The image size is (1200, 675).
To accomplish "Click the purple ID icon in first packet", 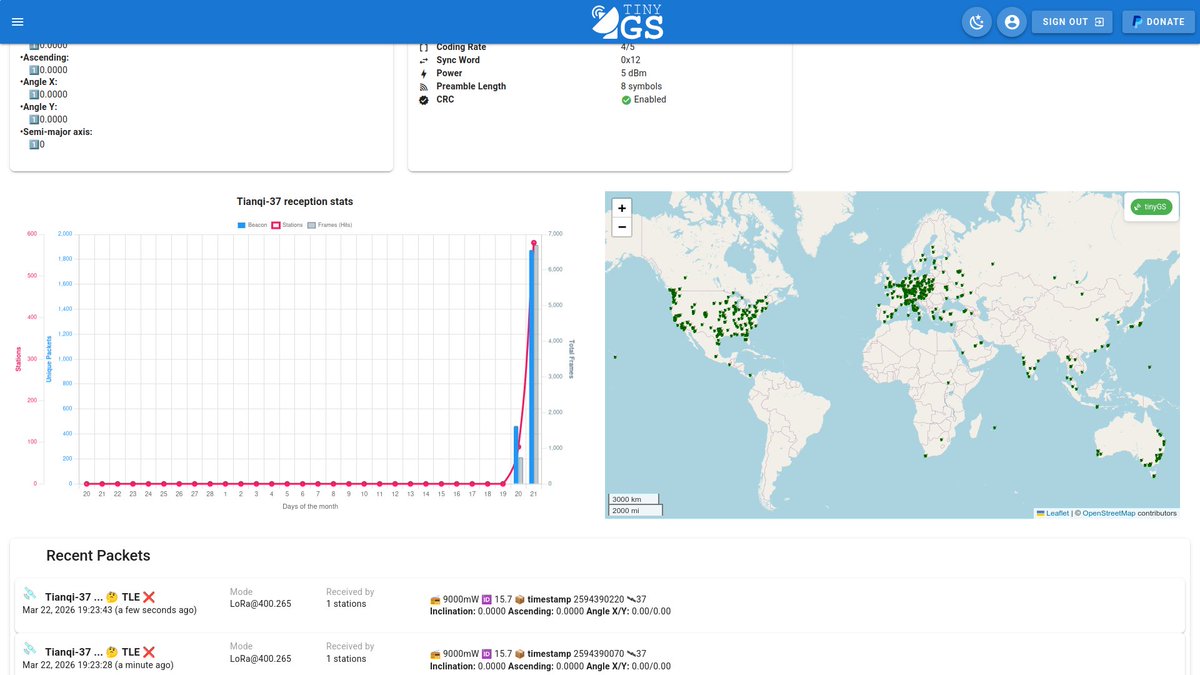I will (x=487, y=599).
